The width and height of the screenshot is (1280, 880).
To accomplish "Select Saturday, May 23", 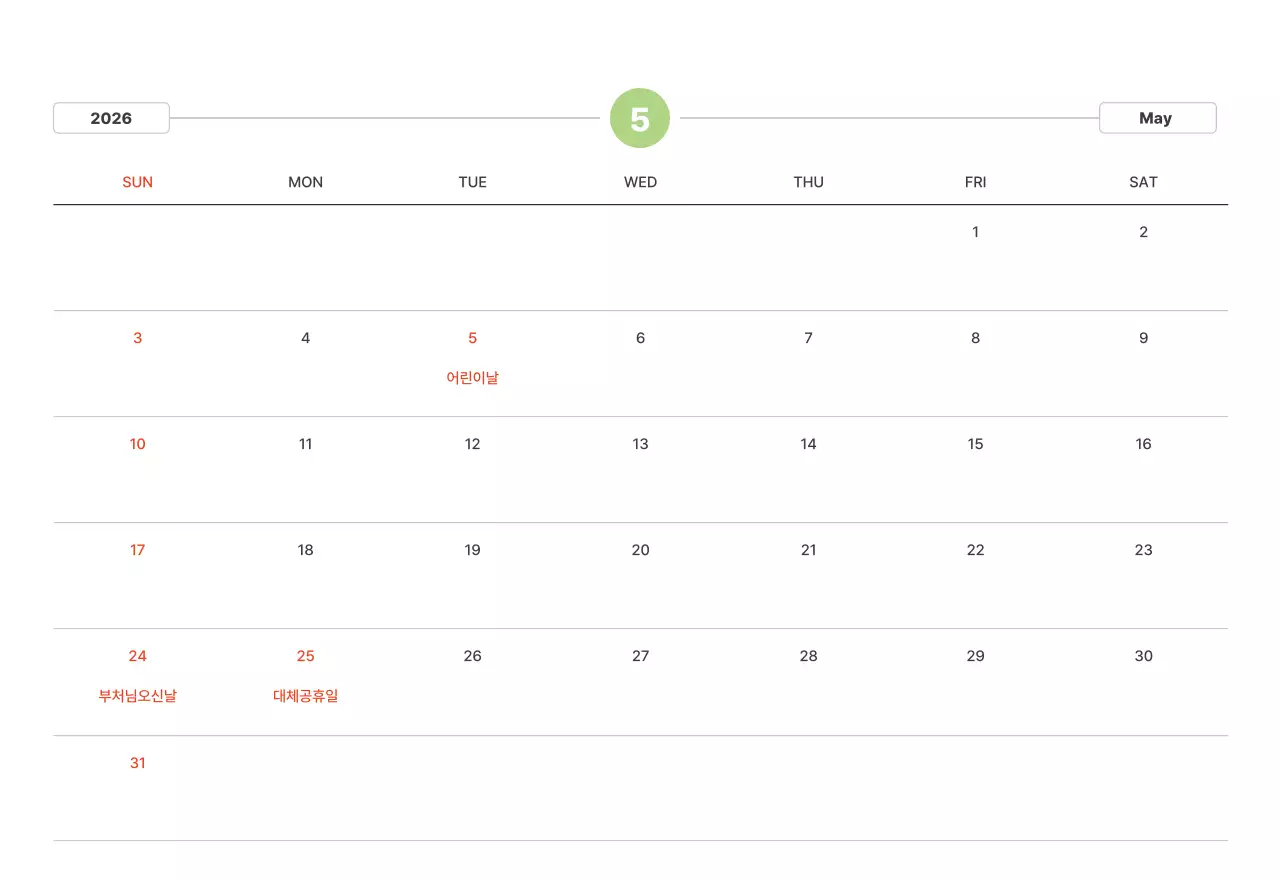I will click(x=1143, y=550).
